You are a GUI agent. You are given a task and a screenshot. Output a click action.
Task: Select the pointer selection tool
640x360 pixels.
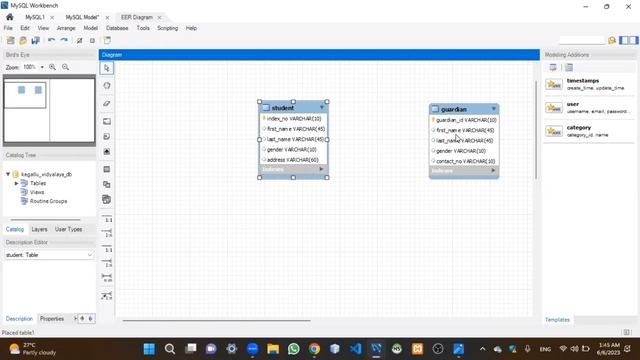(x=107, y=68)
